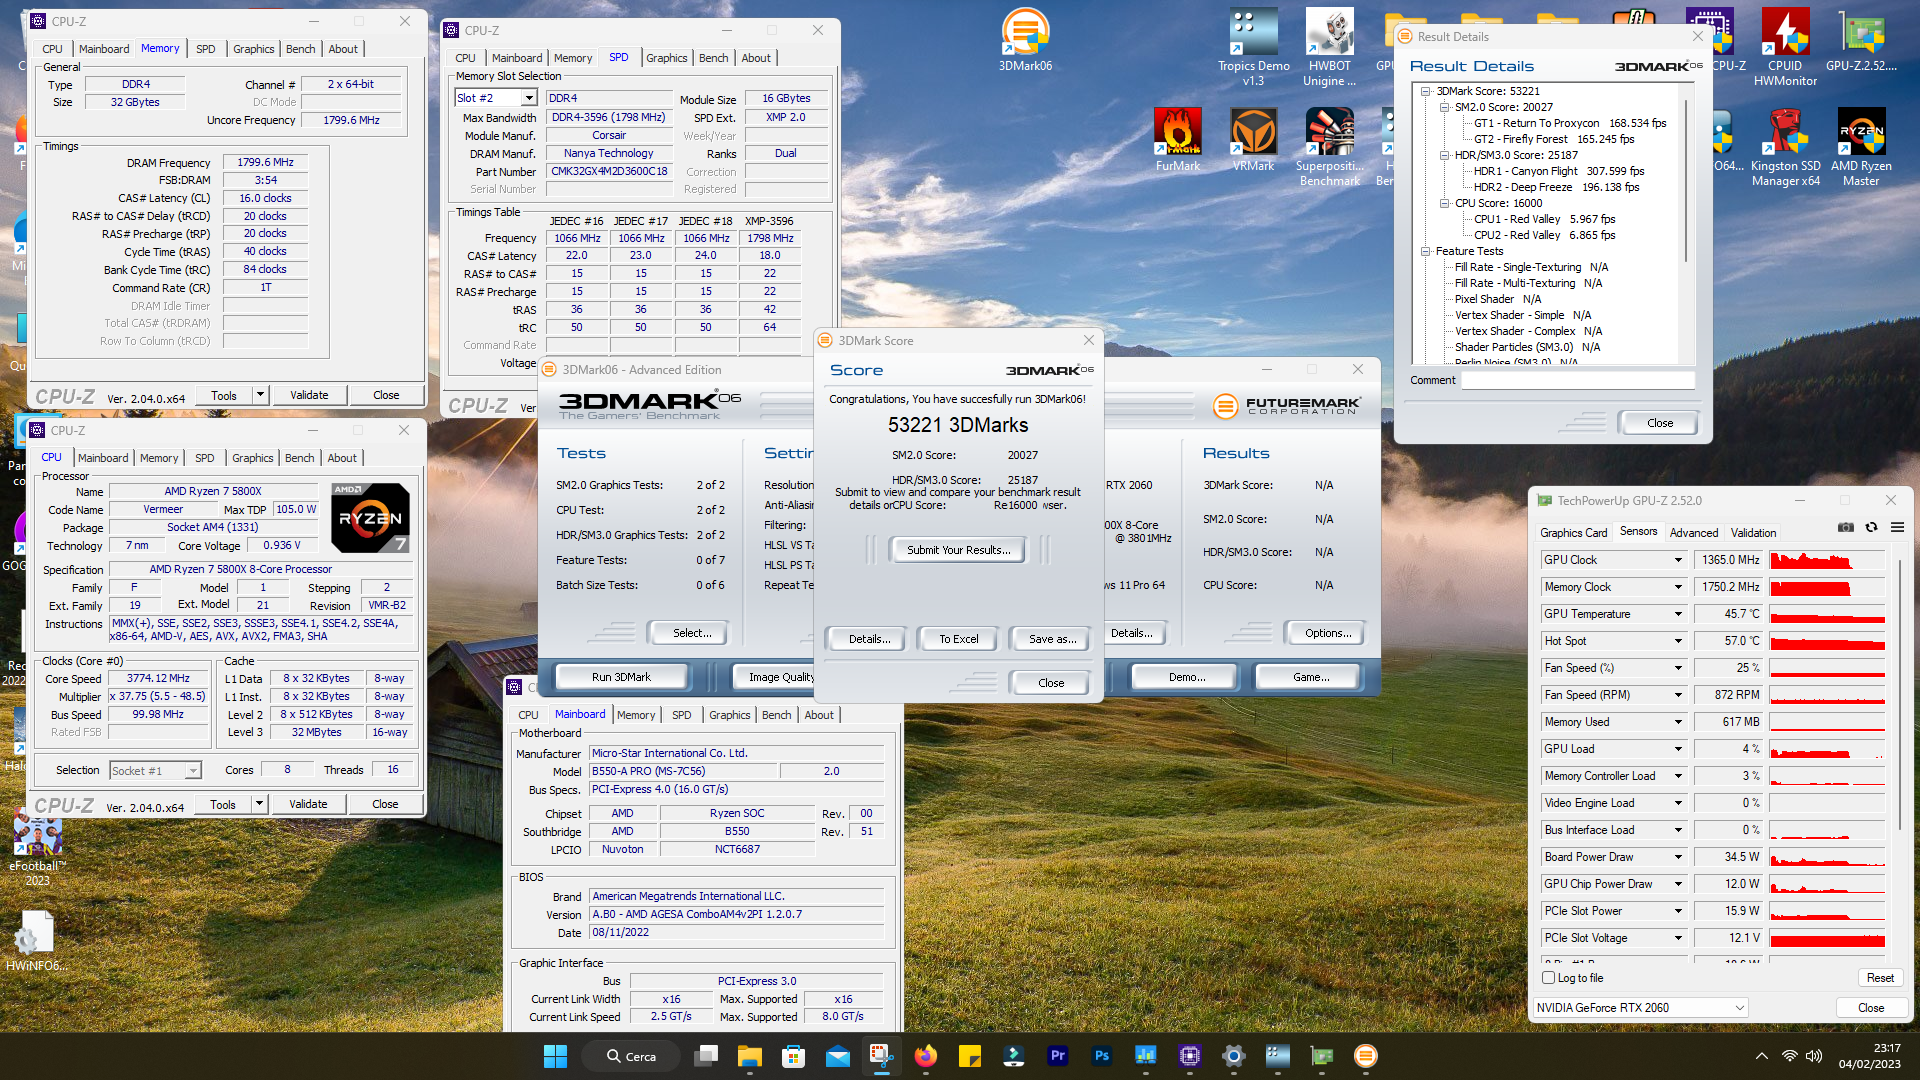Open Microsoft Store from taskbar

click(794, 1056)
